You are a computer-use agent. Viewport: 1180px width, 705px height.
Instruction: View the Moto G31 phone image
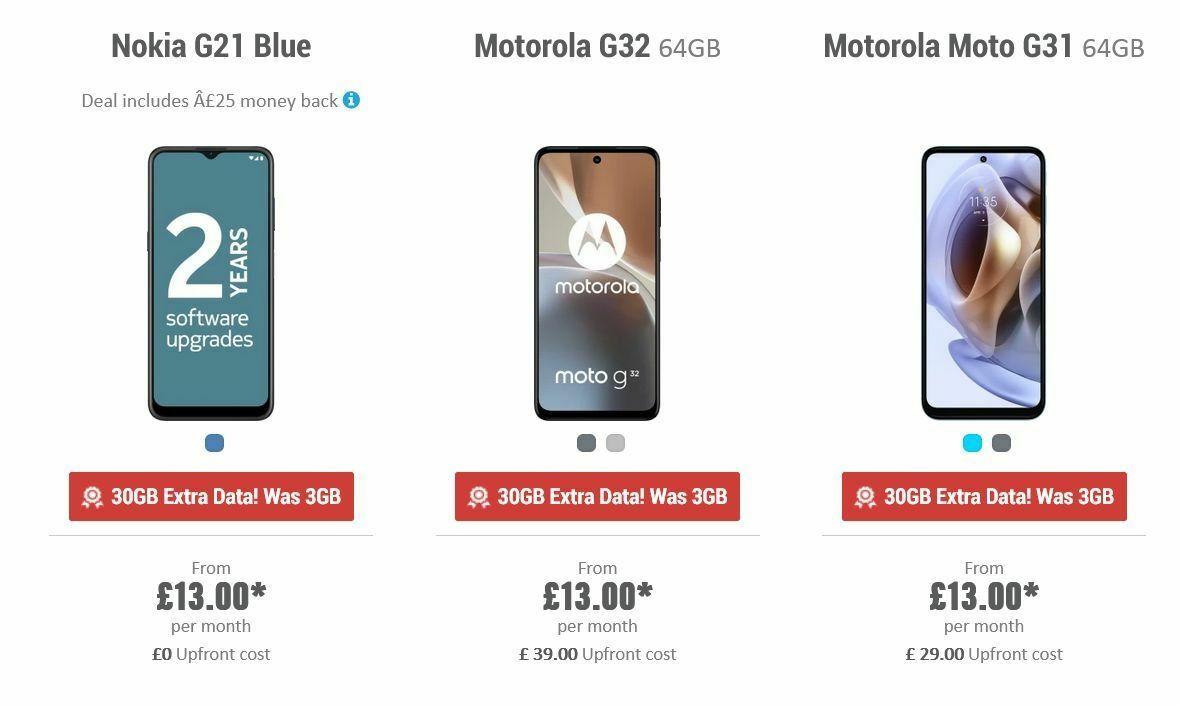983,285
